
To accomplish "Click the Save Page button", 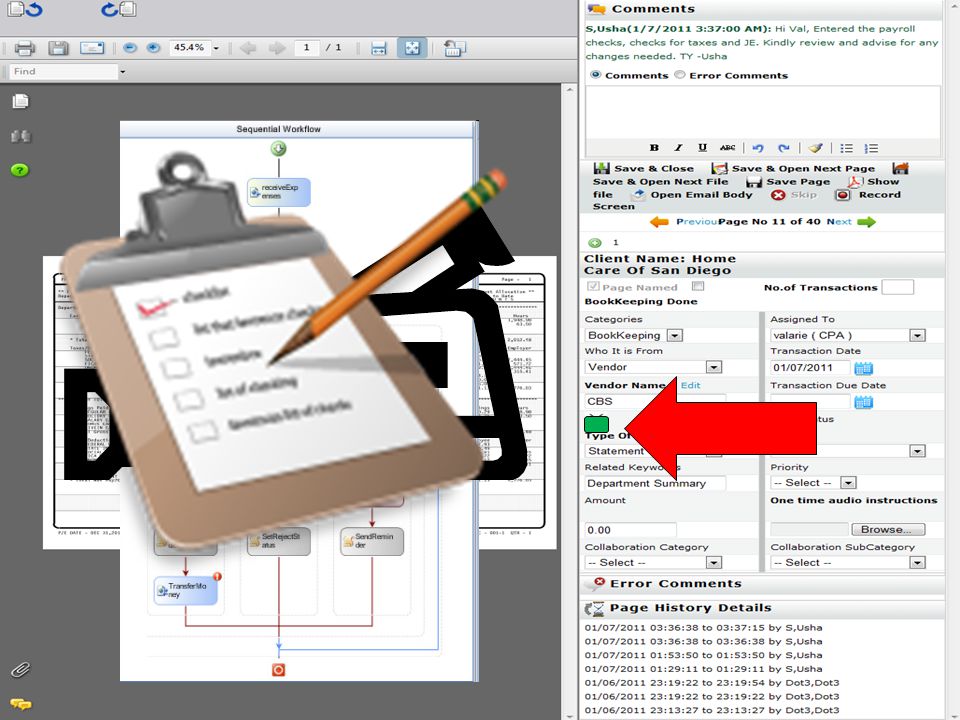I will (789, 182).
